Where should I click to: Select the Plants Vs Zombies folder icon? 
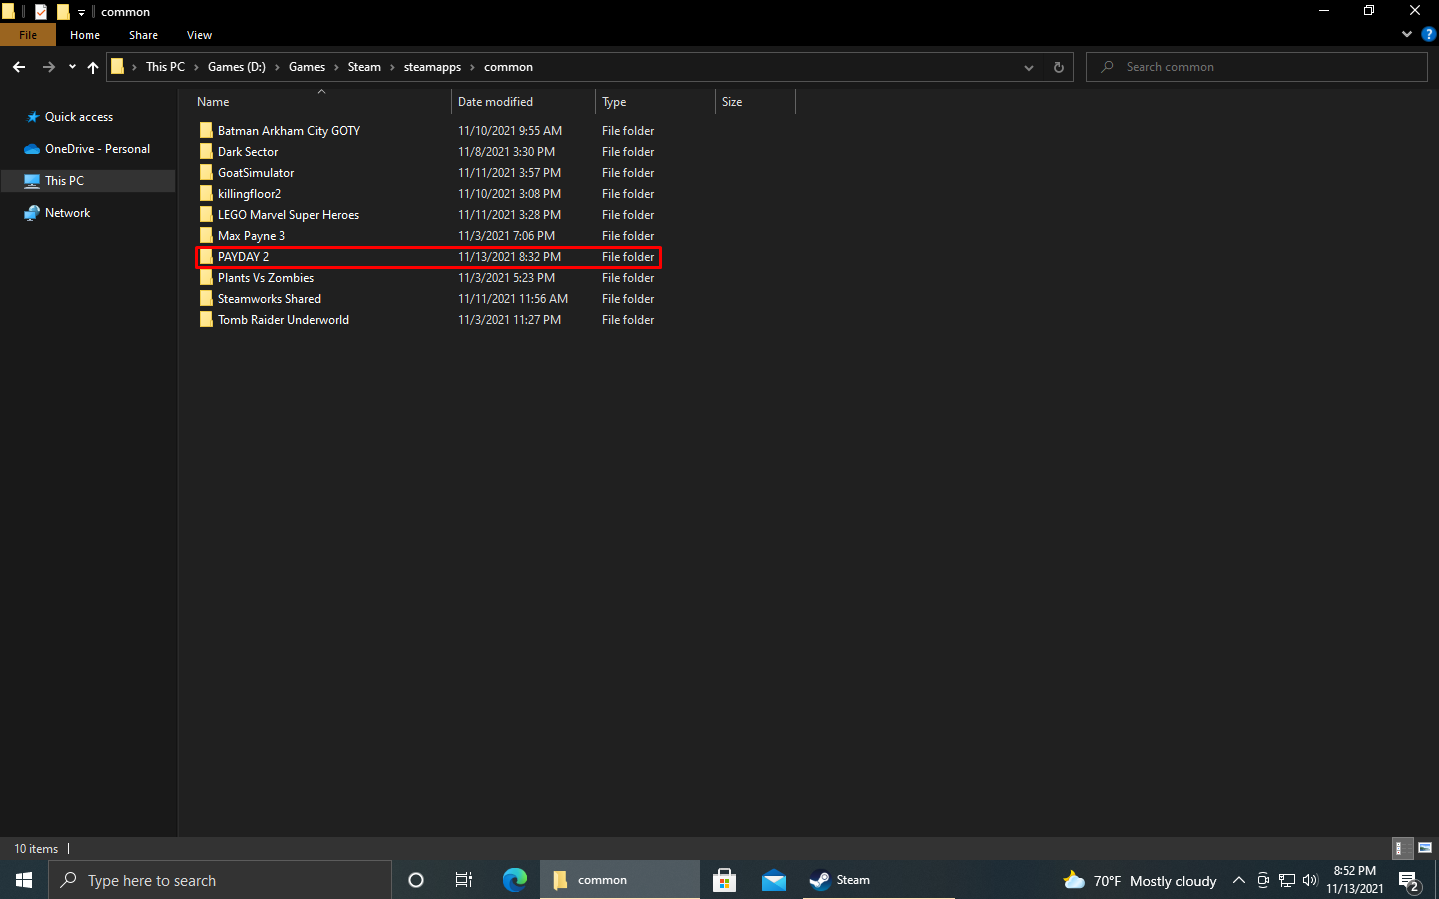coord(206,278)
